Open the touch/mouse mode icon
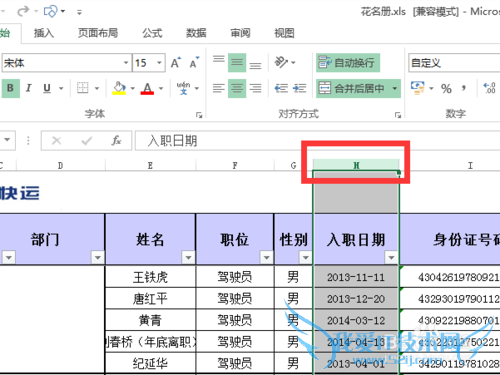Viewport: 500px width, 375px height. tap(51, 12)
